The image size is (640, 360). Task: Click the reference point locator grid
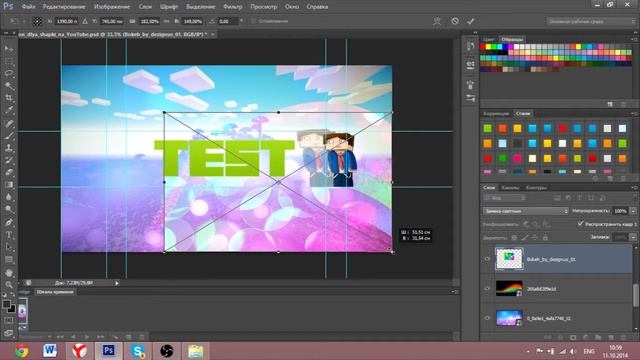(x=37, y=21)
